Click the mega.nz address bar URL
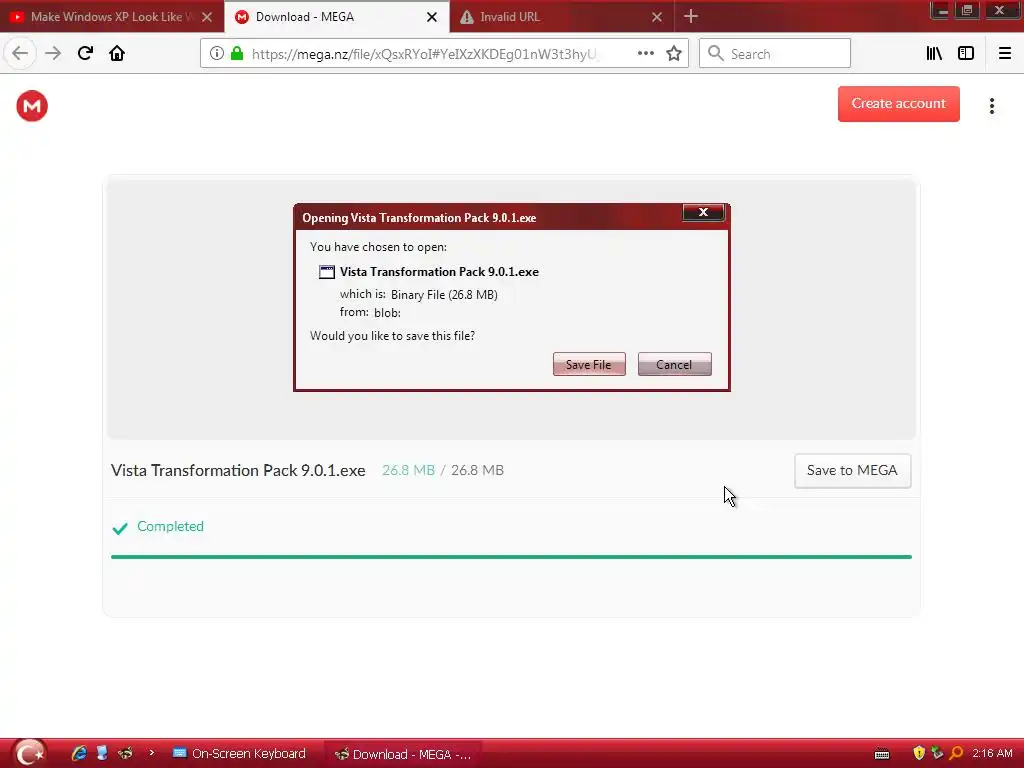1024x768 pixels. coord(424,54)
